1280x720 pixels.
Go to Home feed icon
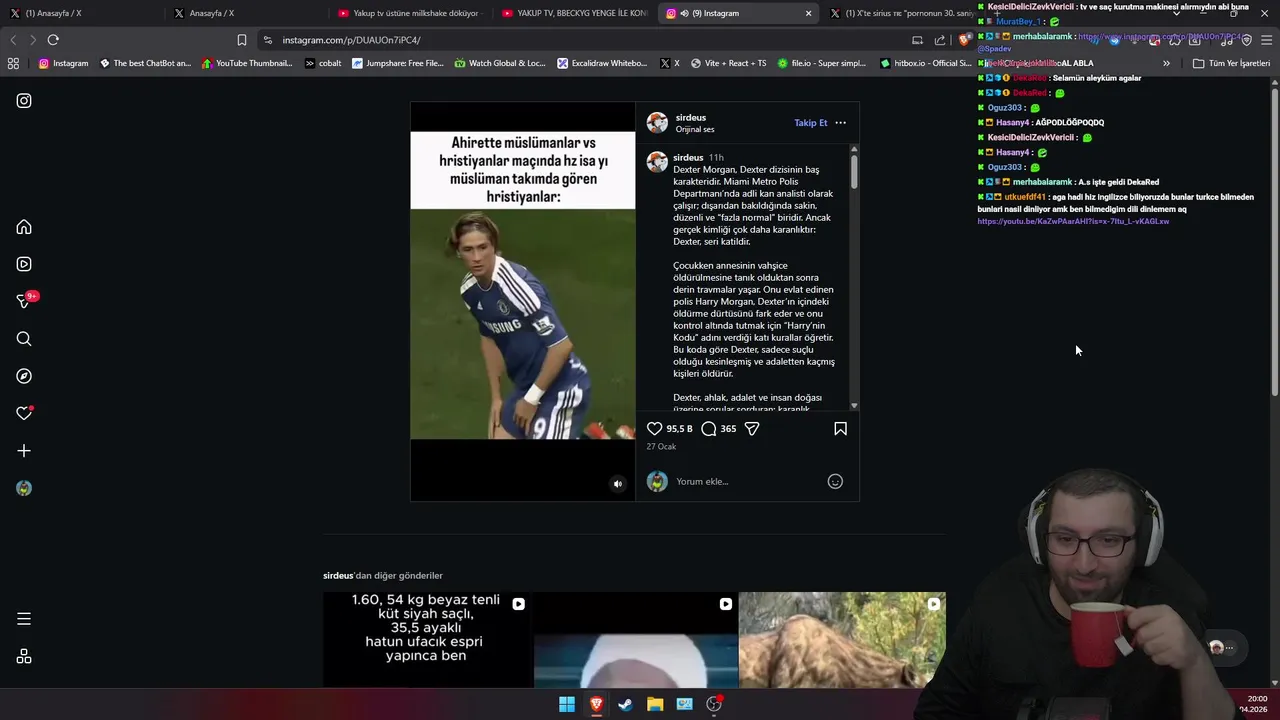click(x=24, y=227)
